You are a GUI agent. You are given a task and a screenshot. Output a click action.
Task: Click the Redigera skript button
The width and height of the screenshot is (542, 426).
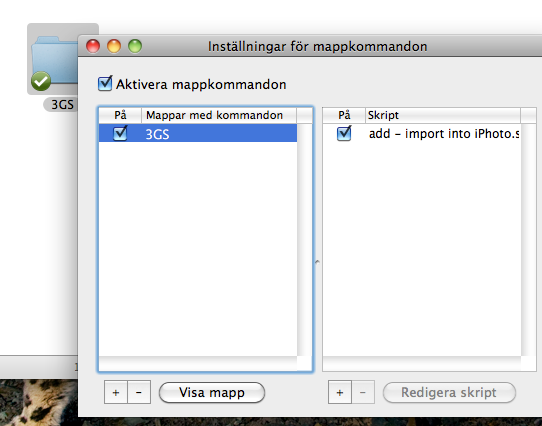point(449,392)
